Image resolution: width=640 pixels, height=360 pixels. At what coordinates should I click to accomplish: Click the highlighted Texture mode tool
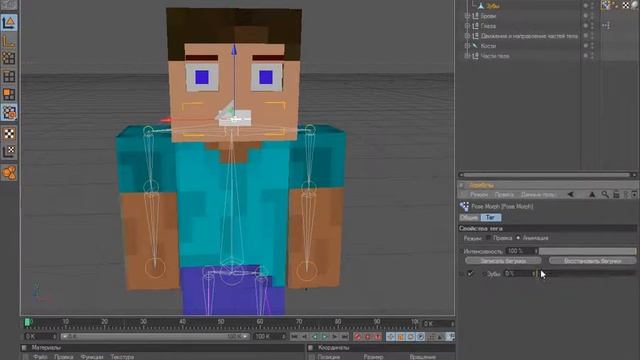tap(9, 113)
